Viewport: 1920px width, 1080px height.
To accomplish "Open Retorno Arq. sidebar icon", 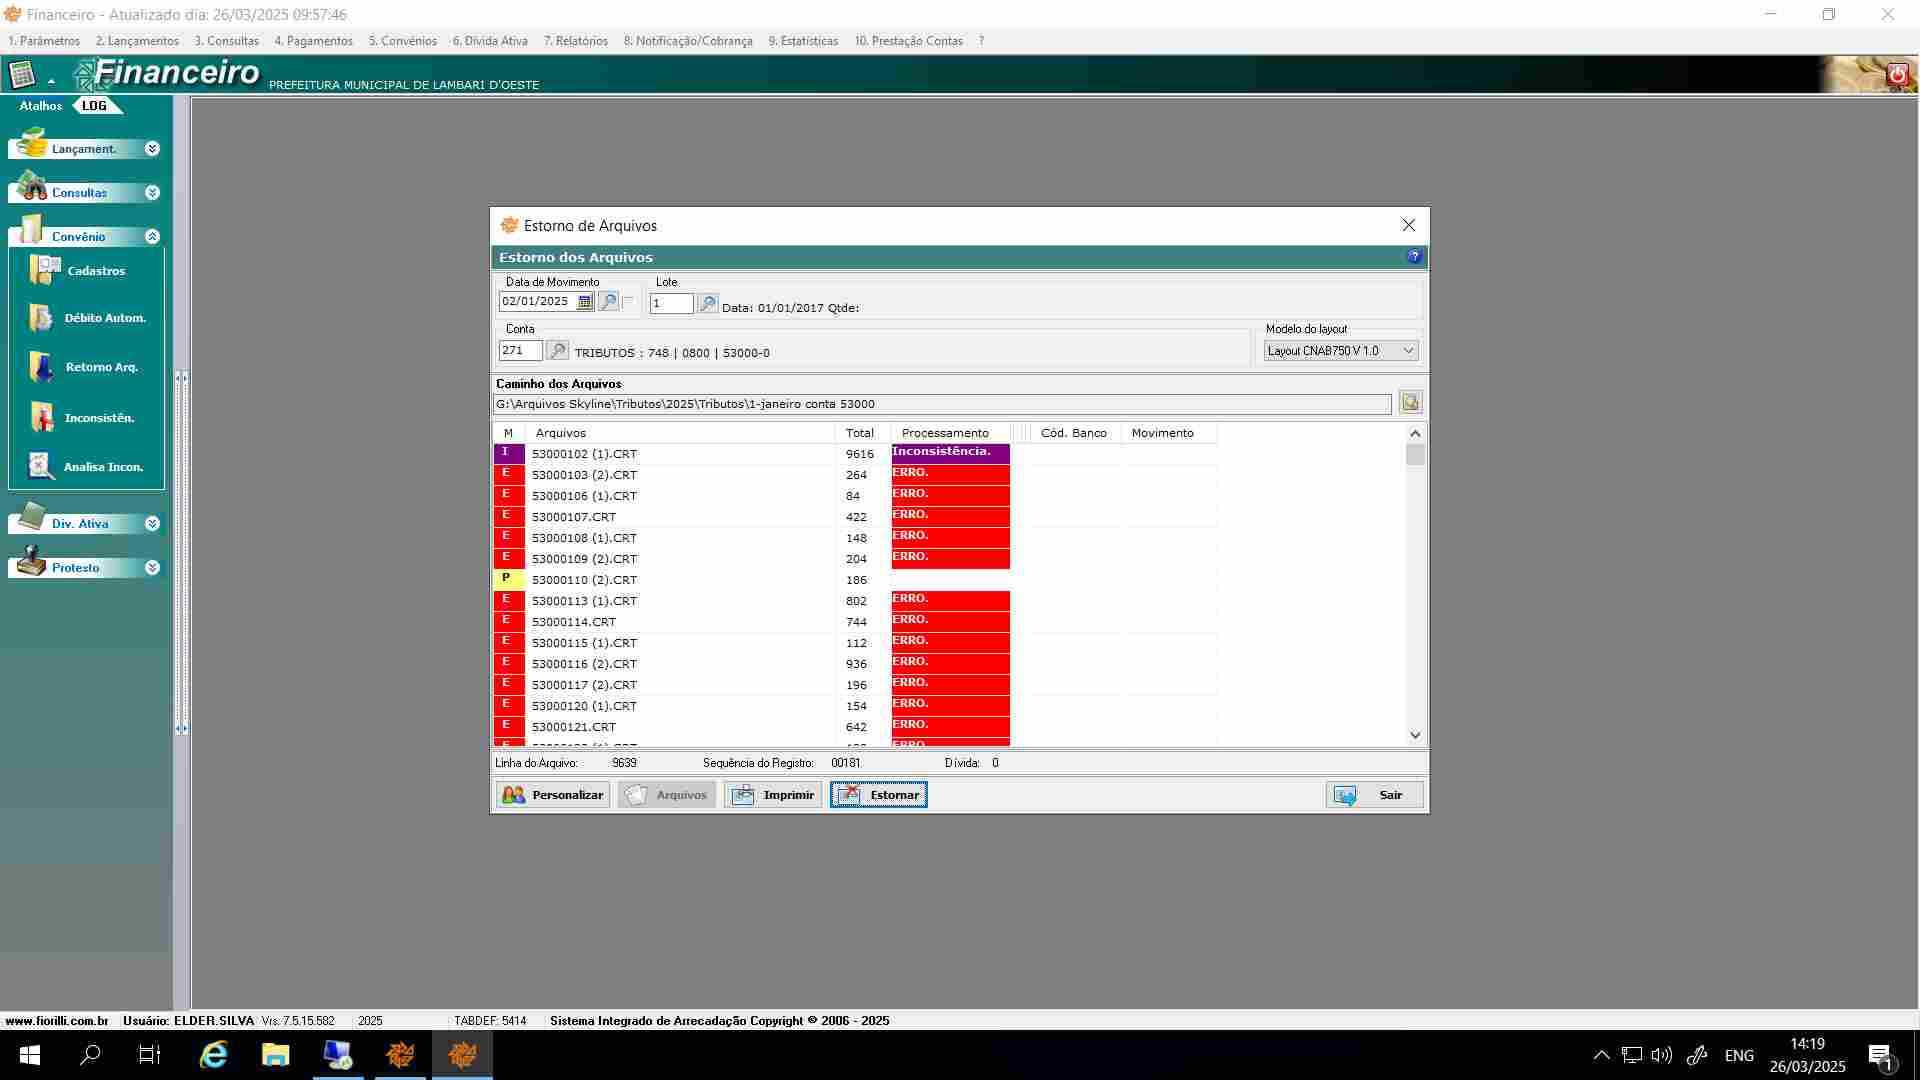I will [42, 367].
